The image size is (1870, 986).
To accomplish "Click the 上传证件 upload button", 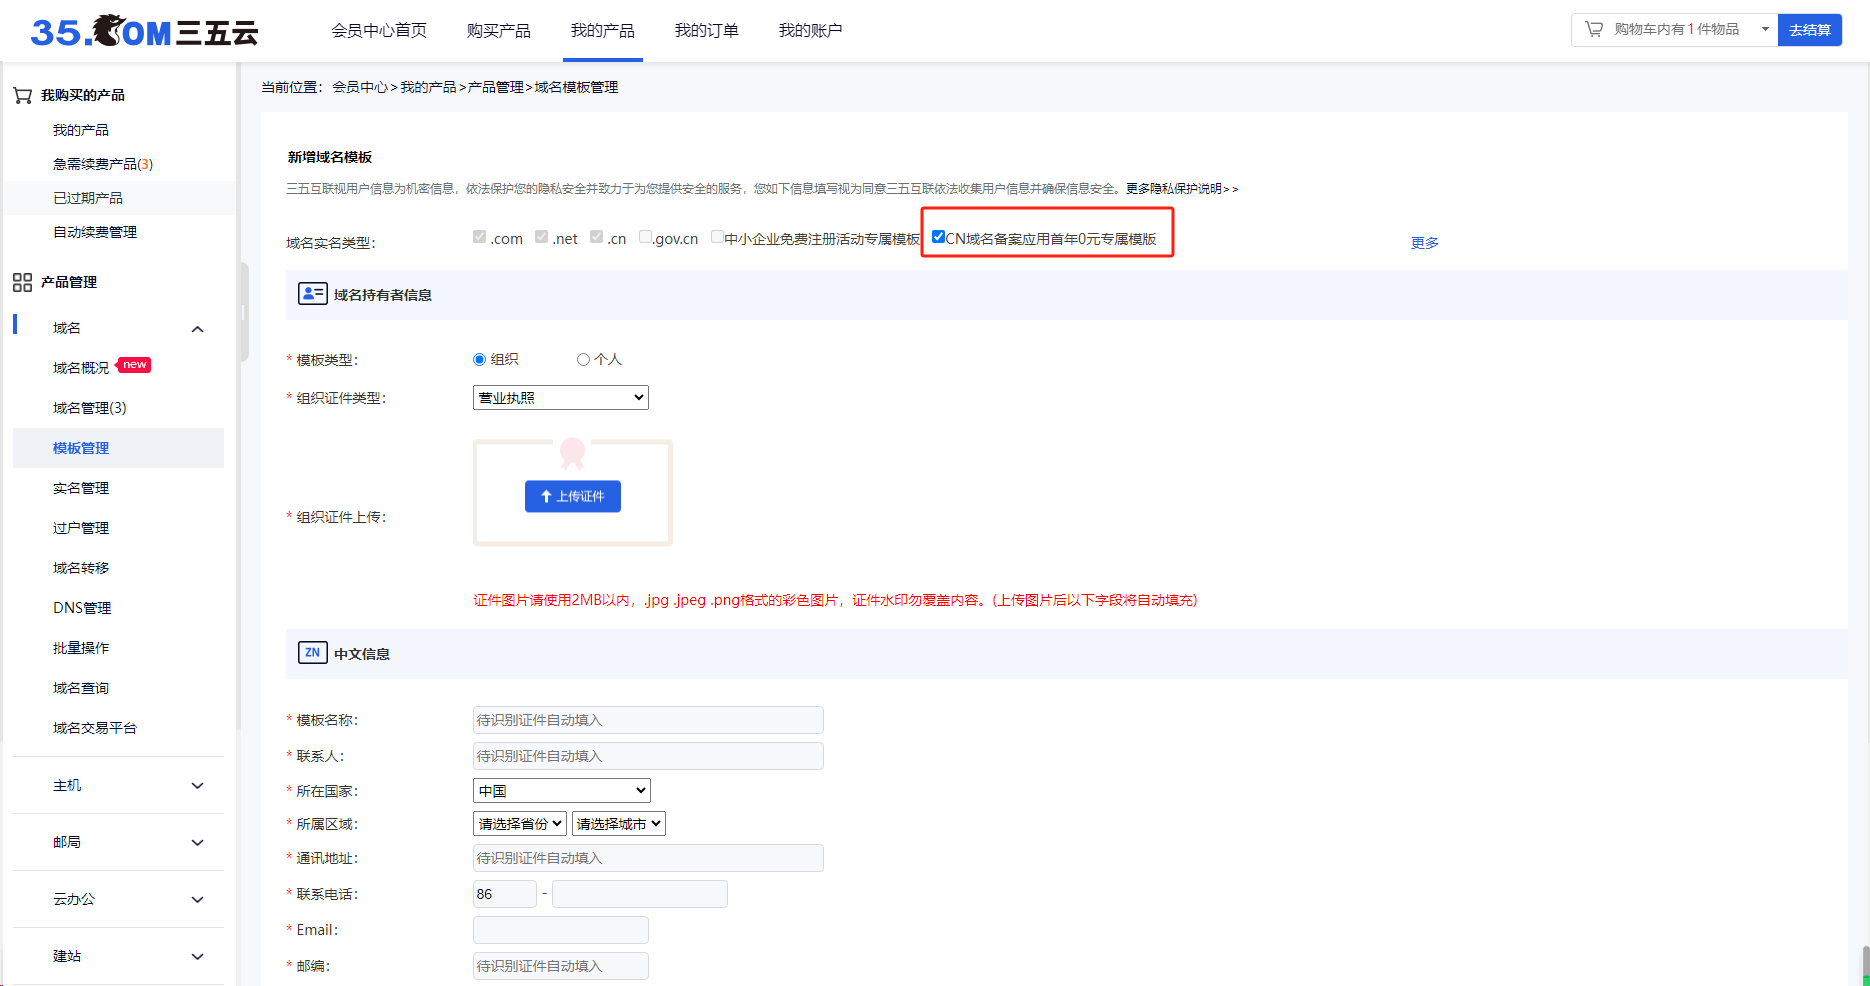I will 573,496.
